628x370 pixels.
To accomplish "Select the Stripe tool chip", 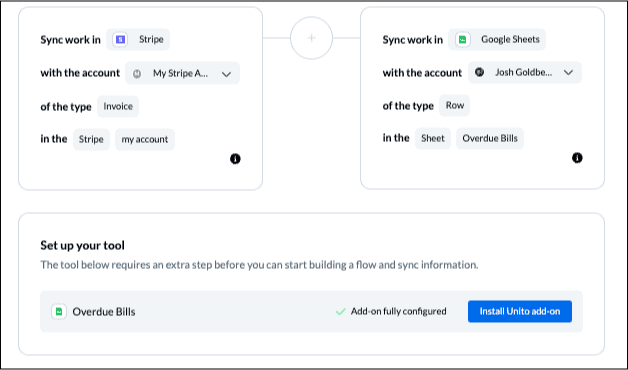I will (x=138, y=39).
